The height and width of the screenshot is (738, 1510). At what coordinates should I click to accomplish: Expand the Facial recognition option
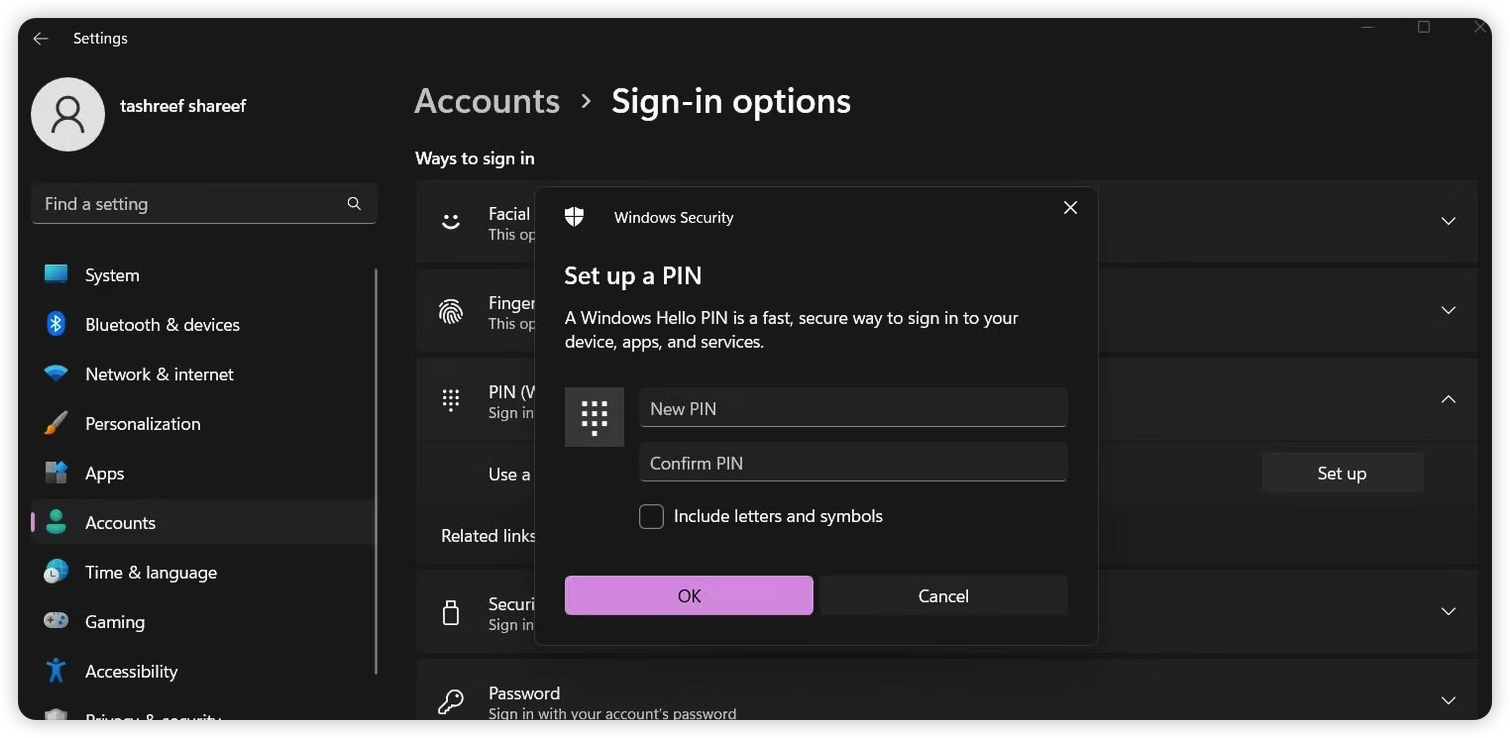coord(1448,221)
